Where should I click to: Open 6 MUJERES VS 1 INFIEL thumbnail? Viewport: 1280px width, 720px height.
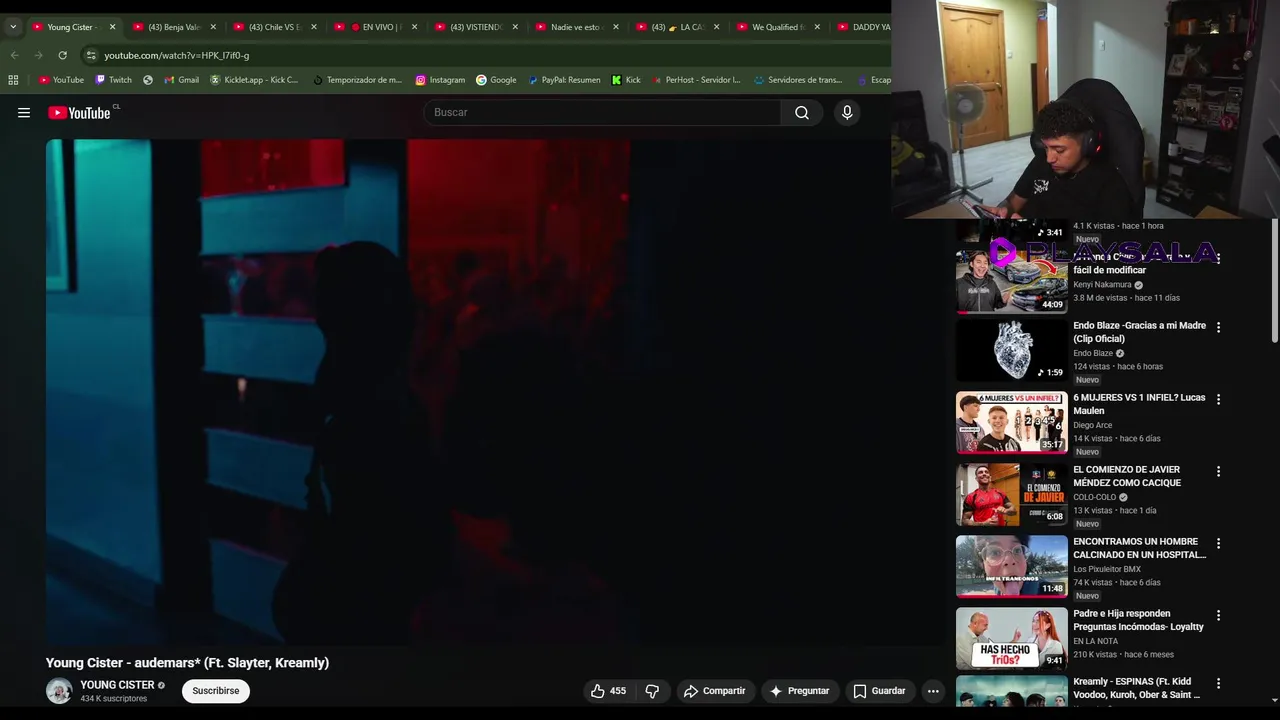[x=1011, y=423]
